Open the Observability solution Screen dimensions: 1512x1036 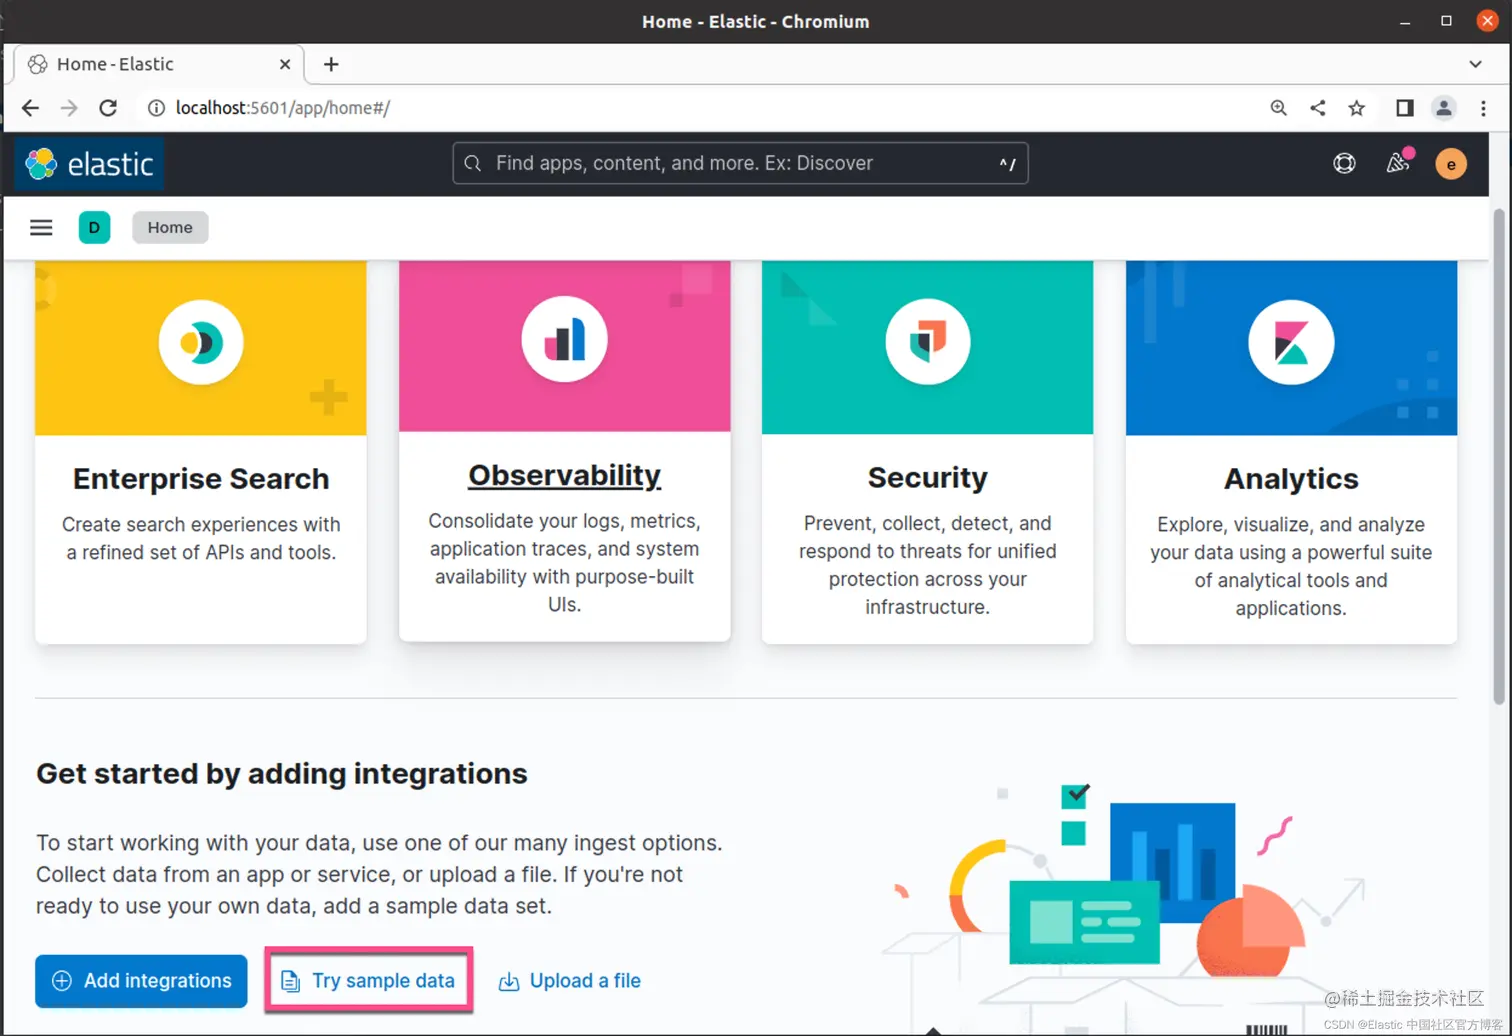(564, 475)
